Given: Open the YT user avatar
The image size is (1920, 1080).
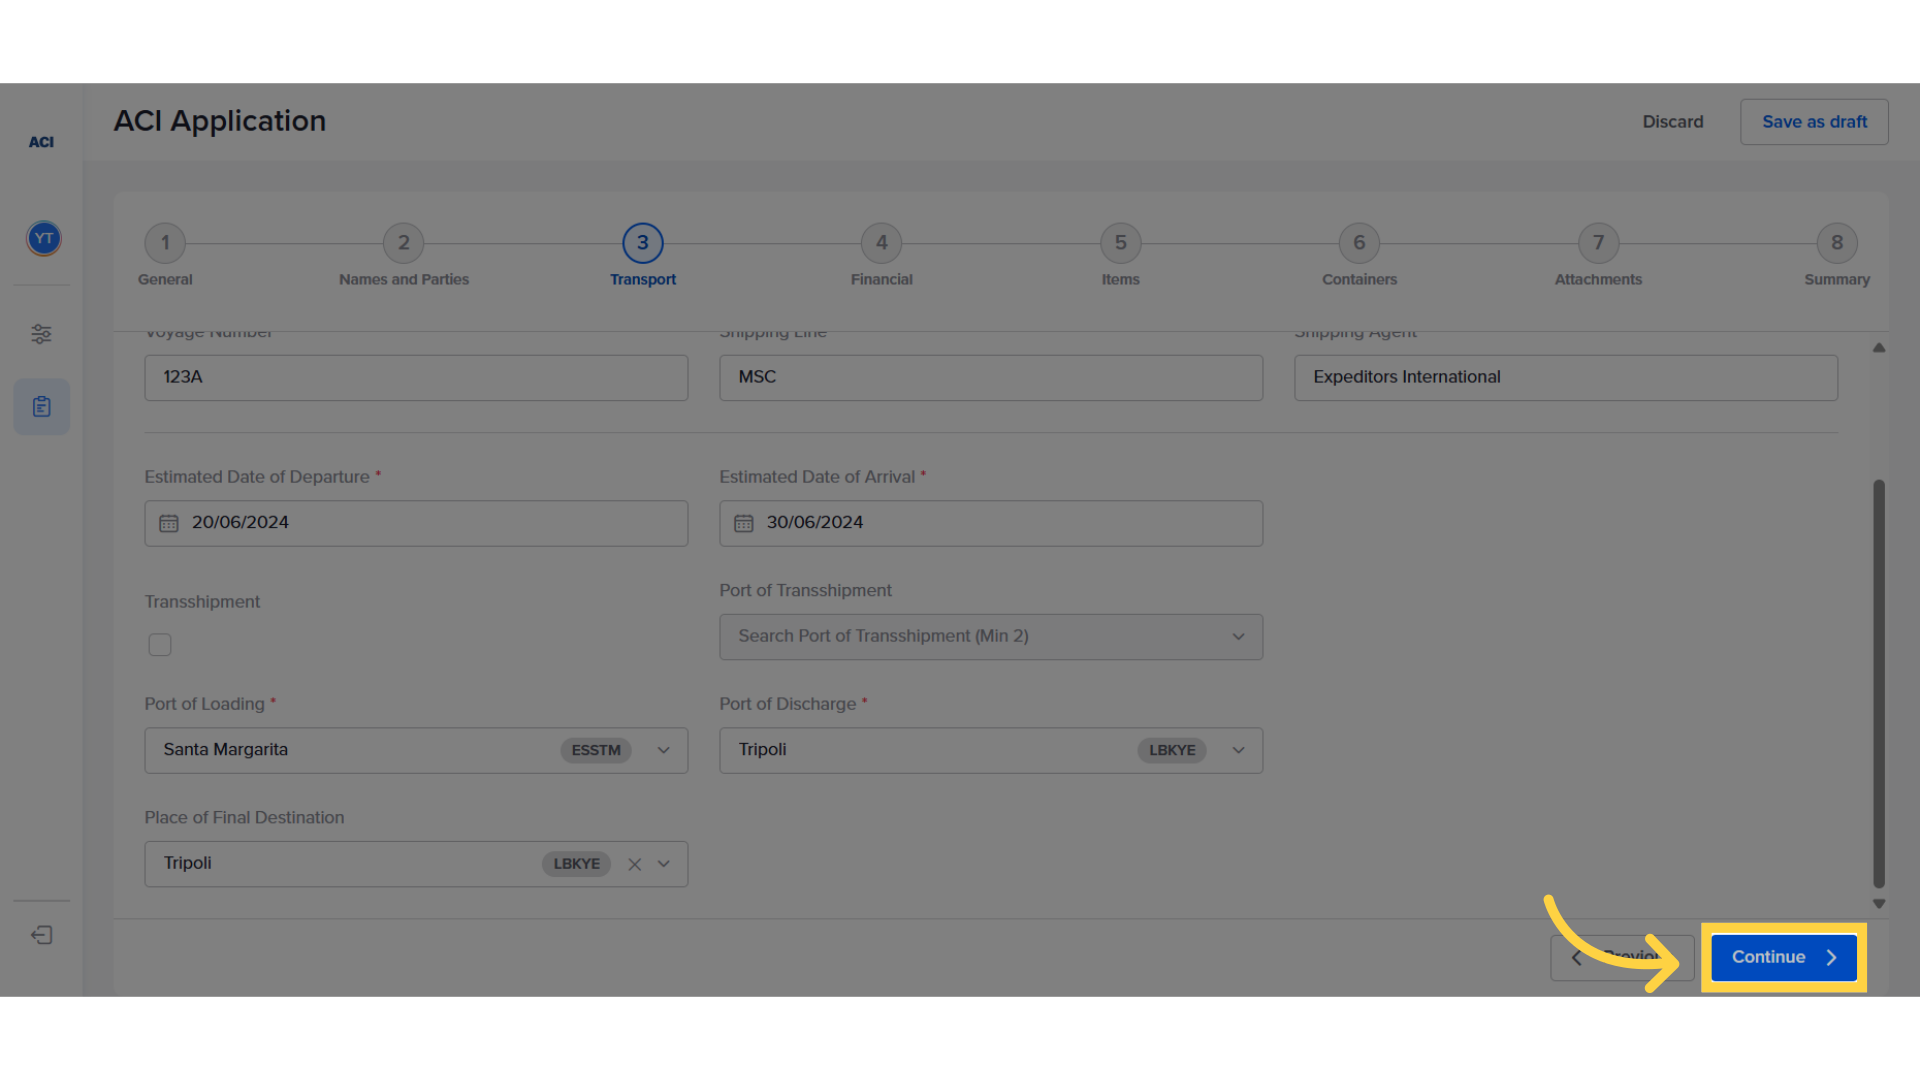Looking at the screenshot, I should coord(43,238).
